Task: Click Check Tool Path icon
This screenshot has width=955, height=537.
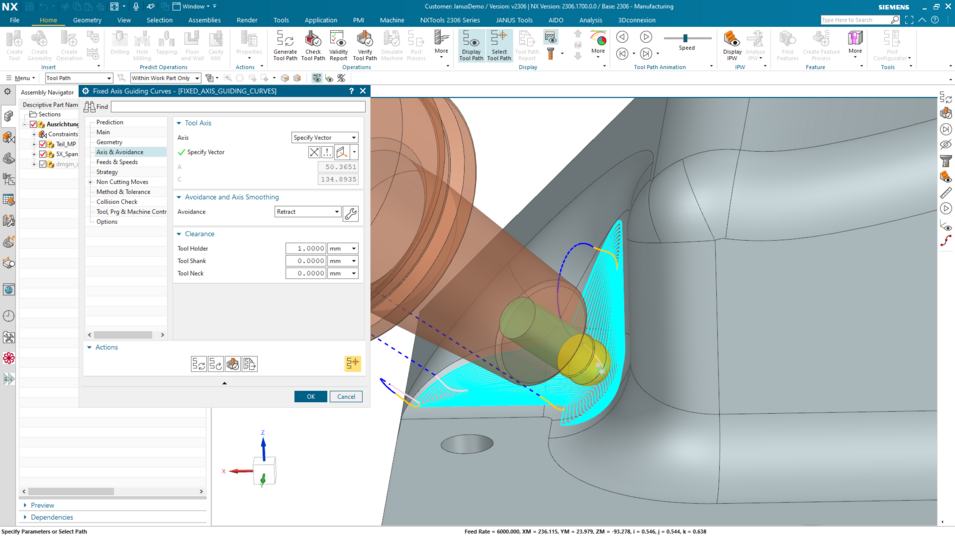Action: pyautogui.click(x=312, y=46)
